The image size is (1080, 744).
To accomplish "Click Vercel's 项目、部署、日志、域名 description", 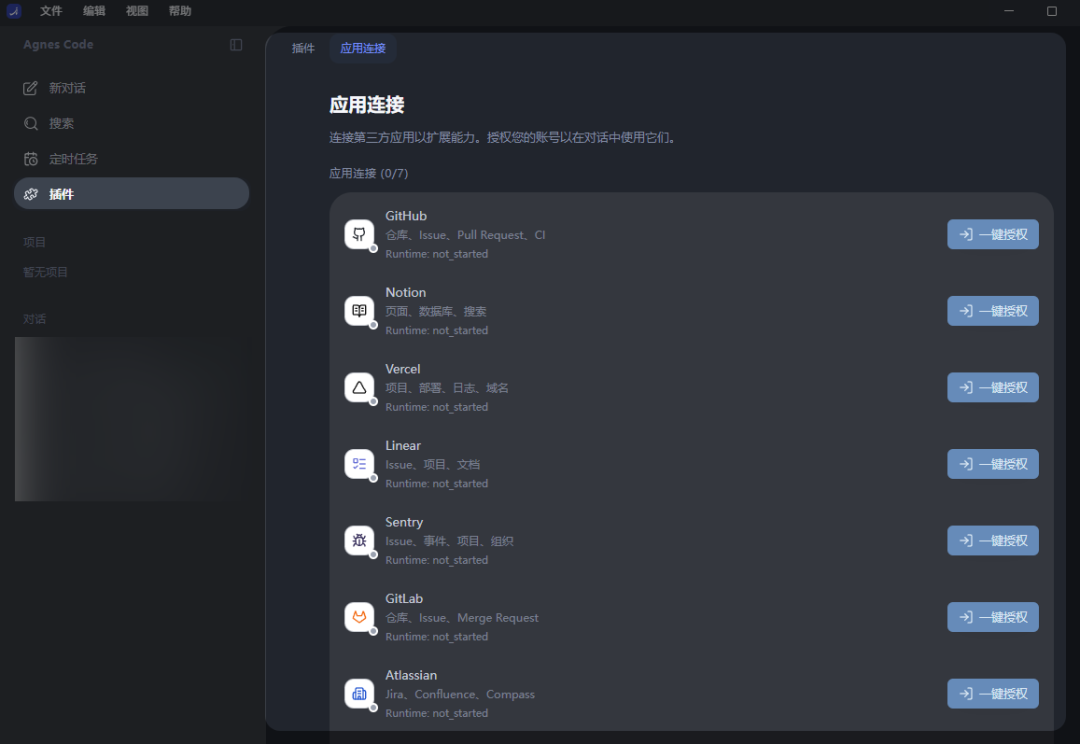I will tap(446, 388).
